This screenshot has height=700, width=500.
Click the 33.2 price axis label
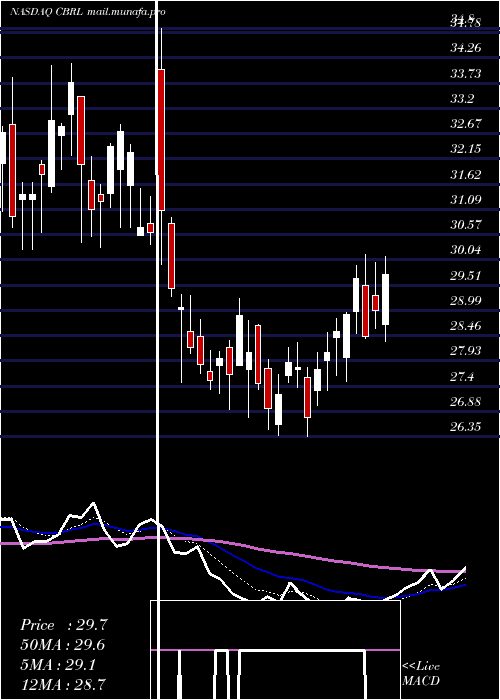tap(462, 99)
